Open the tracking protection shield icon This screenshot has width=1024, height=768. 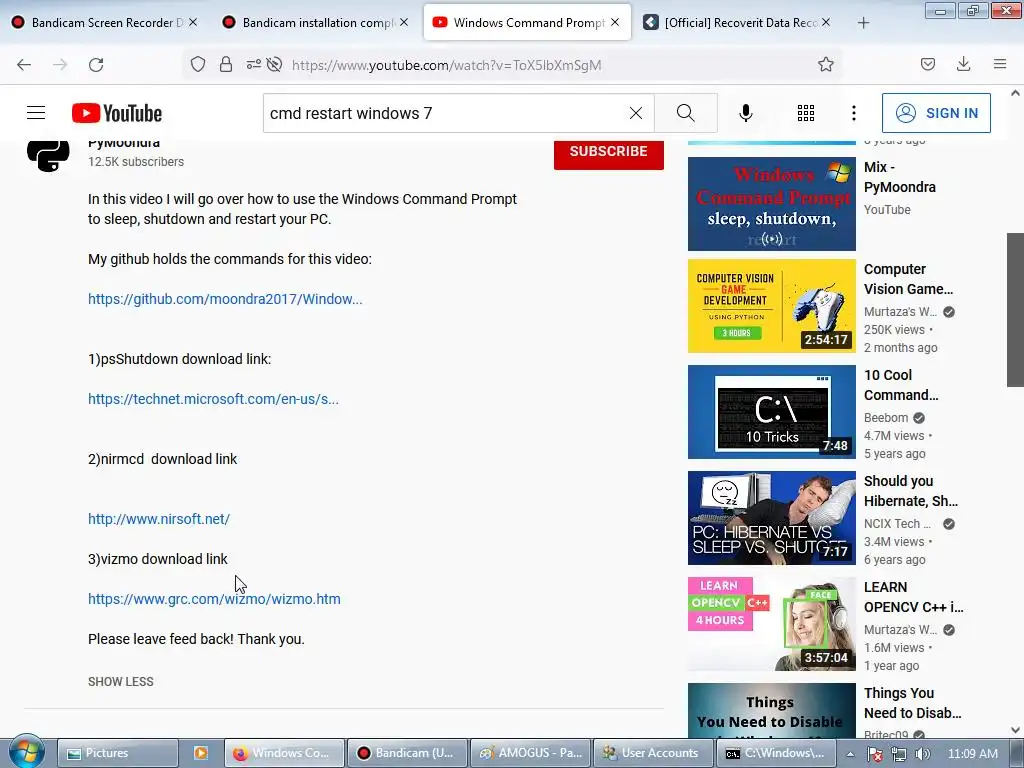(x=198, y=65)
